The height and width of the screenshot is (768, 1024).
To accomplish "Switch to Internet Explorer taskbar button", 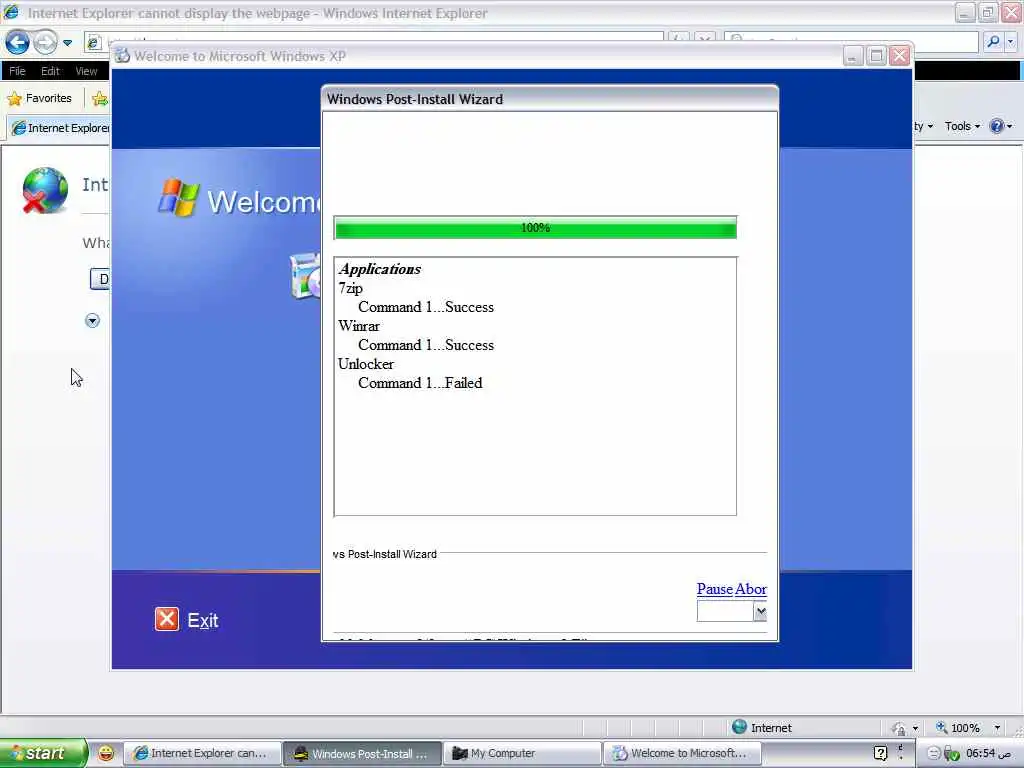I will [x=202, y=753].
